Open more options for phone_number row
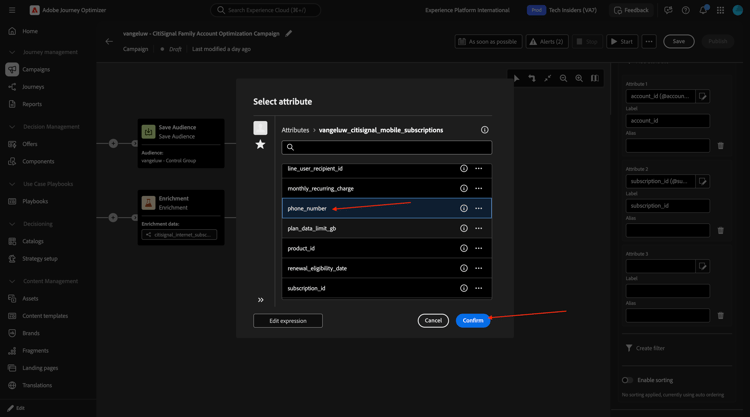The width and height of the screenshot is (750, 417). [478, 208]
